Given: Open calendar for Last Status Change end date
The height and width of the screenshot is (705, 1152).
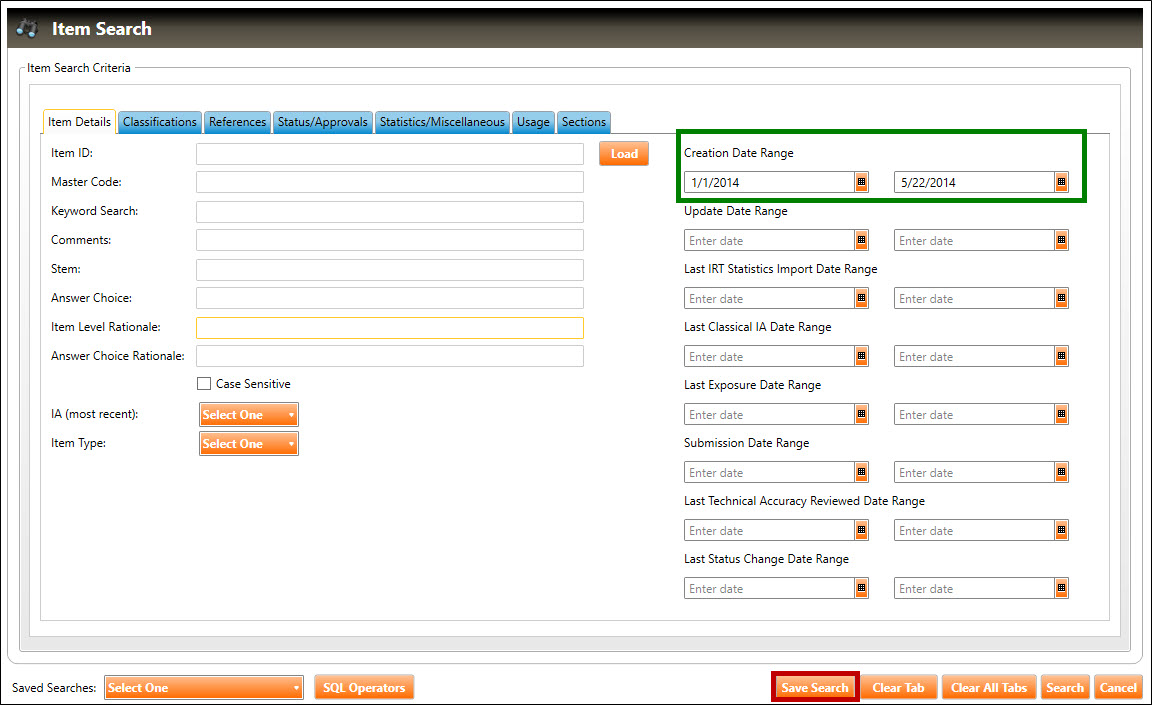Looking at the screenshot, I should click(x=1061, y=589).
